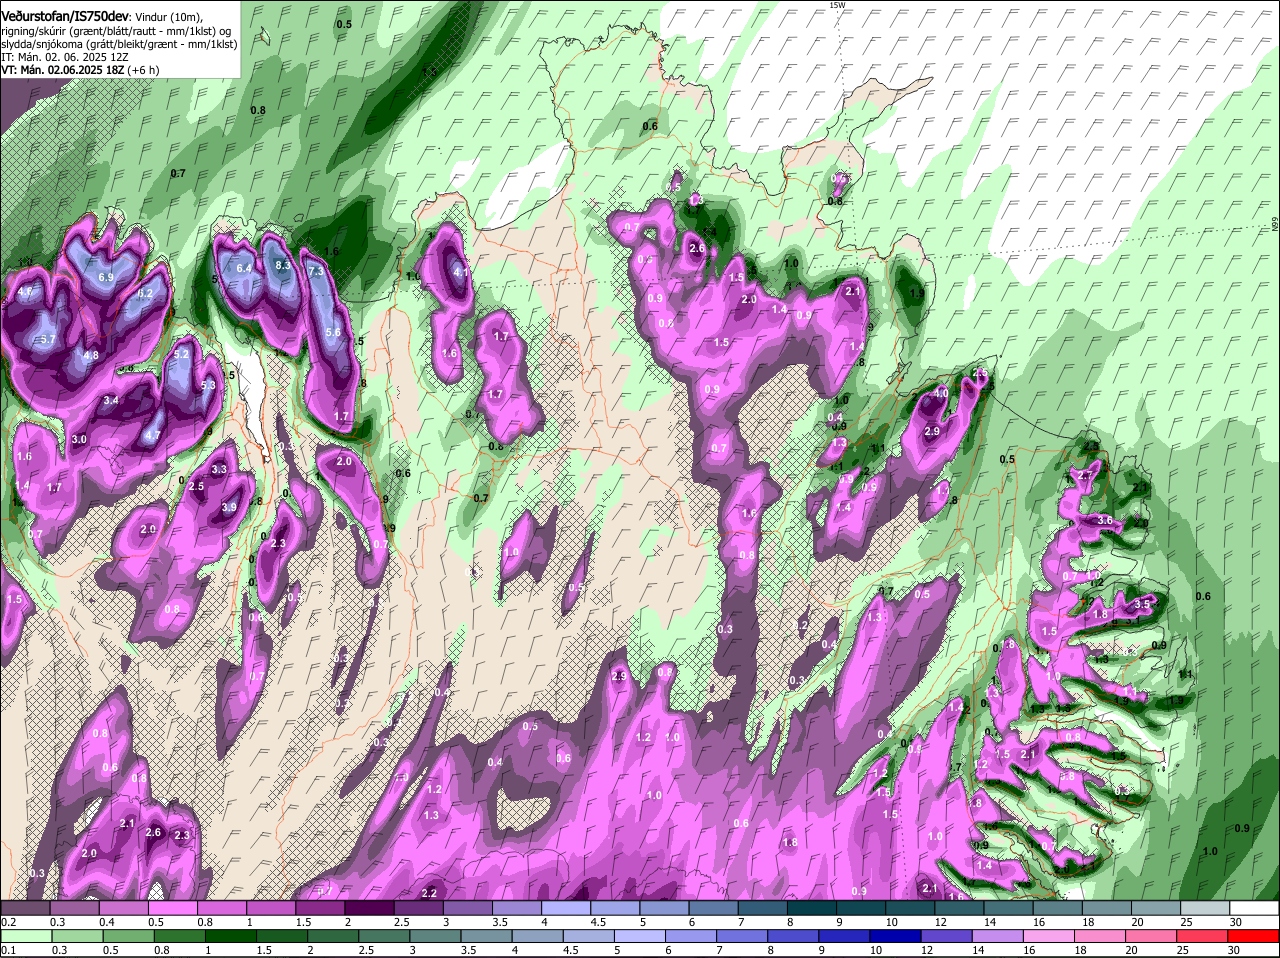Click the 4.8 snowfall value on map
The width and height of the screenshot is (1280, 958).
pyautogui.click(x=91, y=356)
